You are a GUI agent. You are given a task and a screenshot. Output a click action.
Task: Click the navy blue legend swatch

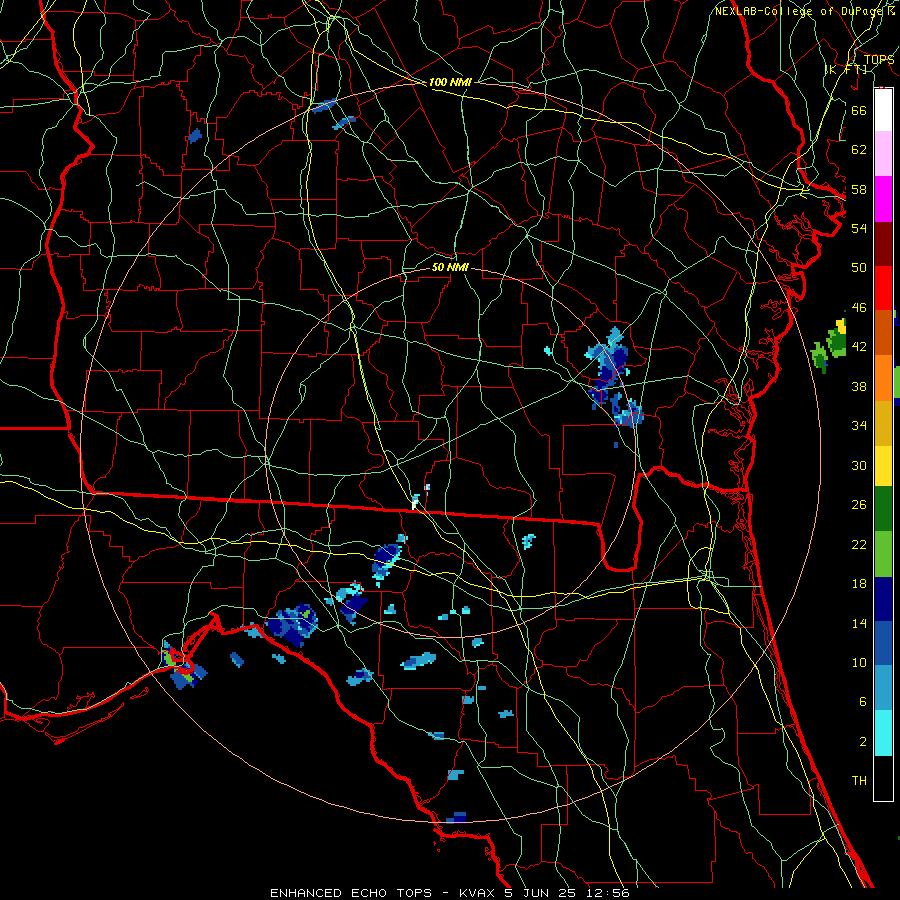point(883,599)
